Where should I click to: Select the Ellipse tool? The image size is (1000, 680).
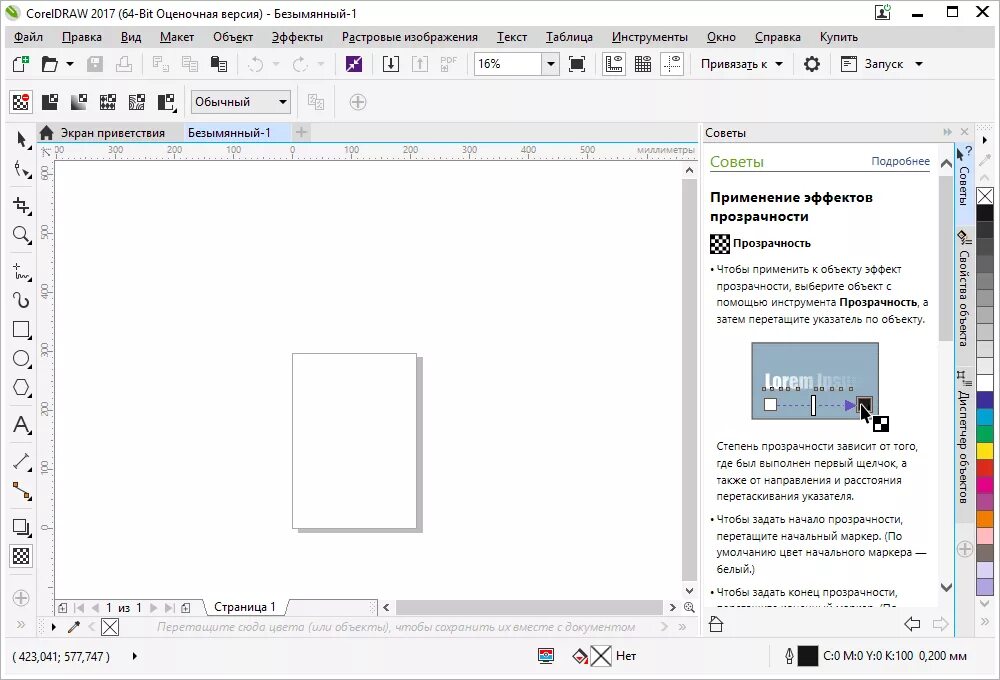pyautogui.click(x=22, y=358)
